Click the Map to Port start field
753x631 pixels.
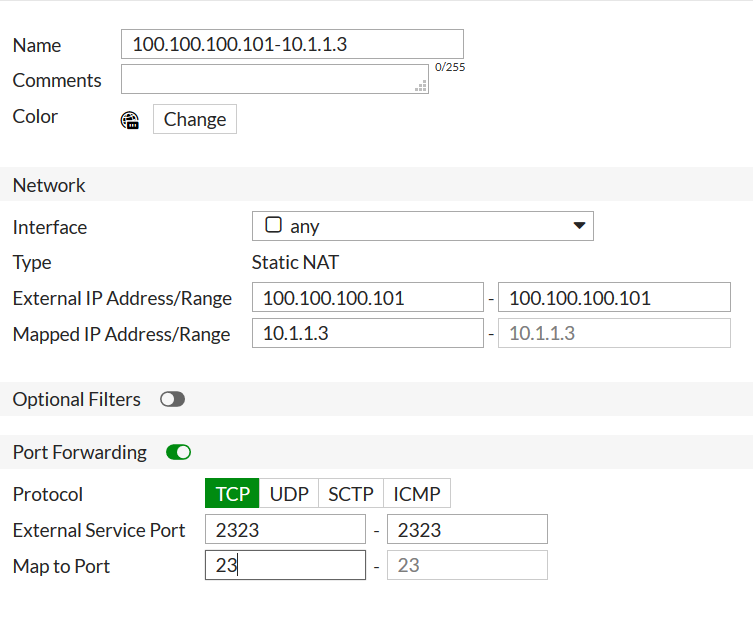[285, 565]
